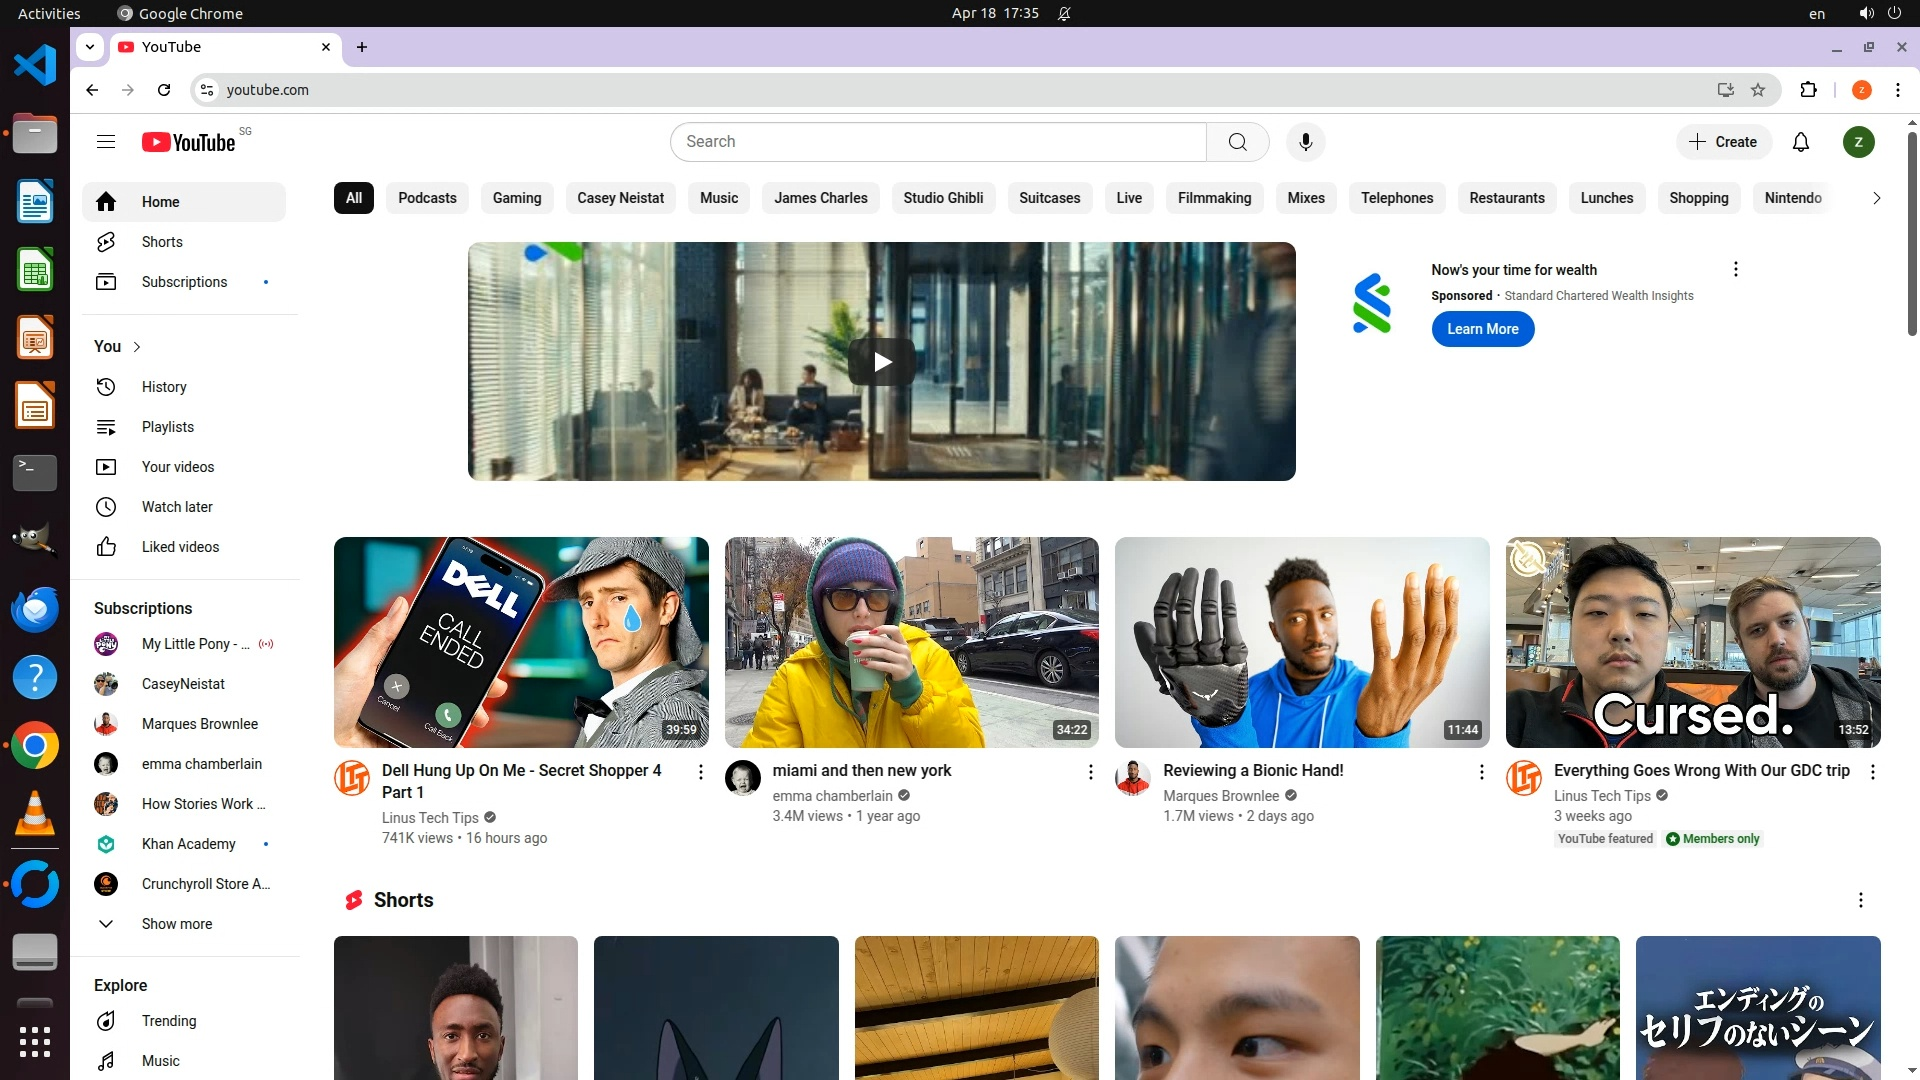Viewport: 1920px width, 1080px height.
Task: Click the Create button
Action: pyautogui.click(x=1723, y=142)
